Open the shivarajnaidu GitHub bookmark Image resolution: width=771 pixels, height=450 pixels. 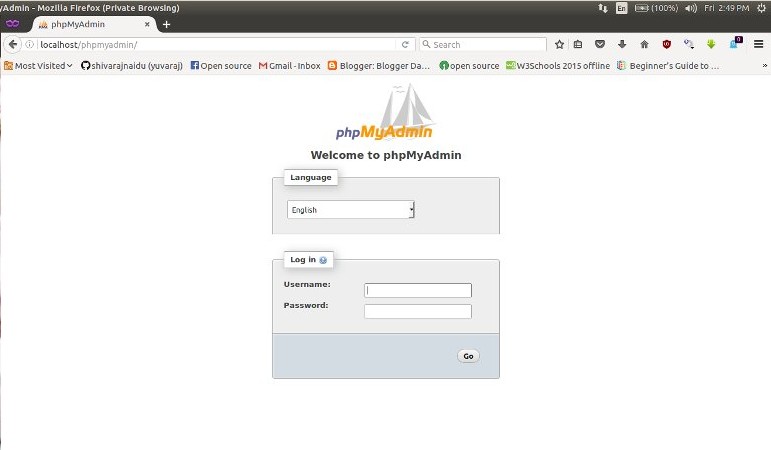pos(131,65)
